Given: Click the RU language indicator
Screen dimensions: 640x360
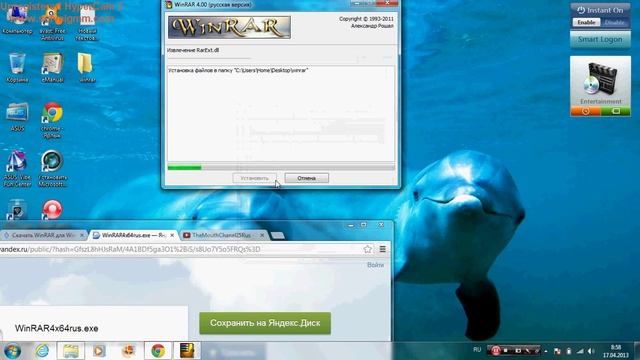Looking at the screenshot, I should click(x=477, y=350).
